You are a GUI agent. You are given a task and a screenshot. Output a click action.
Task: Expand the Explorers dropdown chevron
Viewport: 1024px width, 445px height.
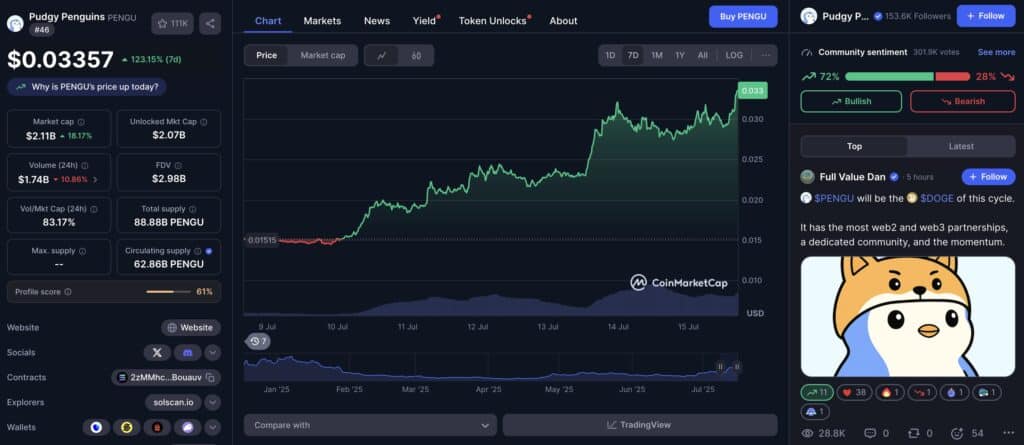click(212, 403)
